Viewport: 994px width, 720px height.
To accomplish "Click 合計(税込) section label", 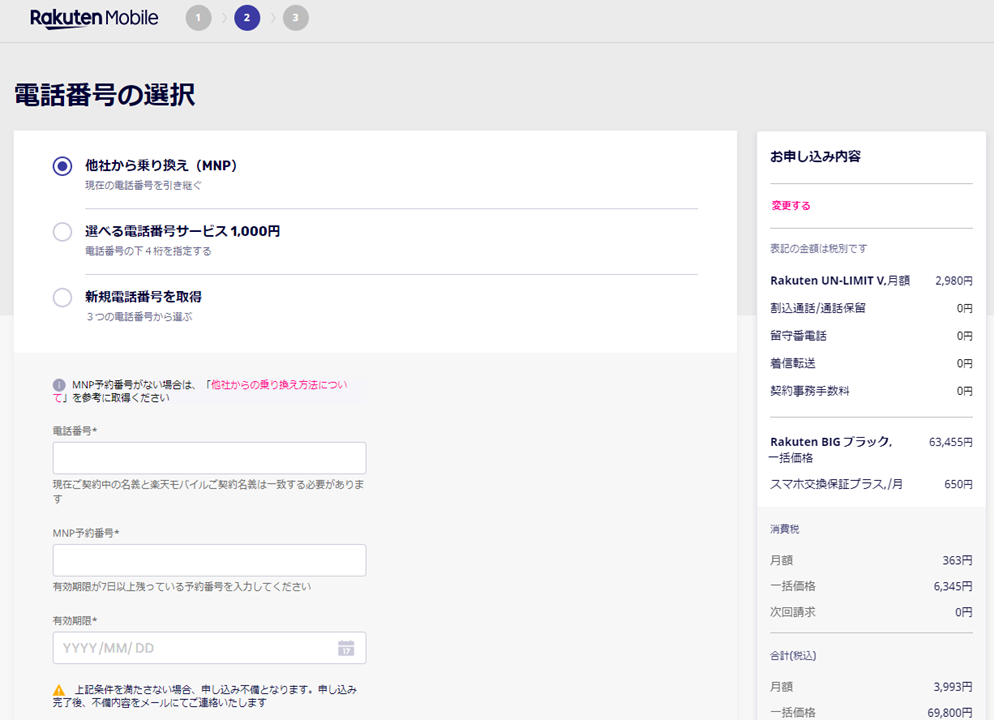I will [793, 655].
